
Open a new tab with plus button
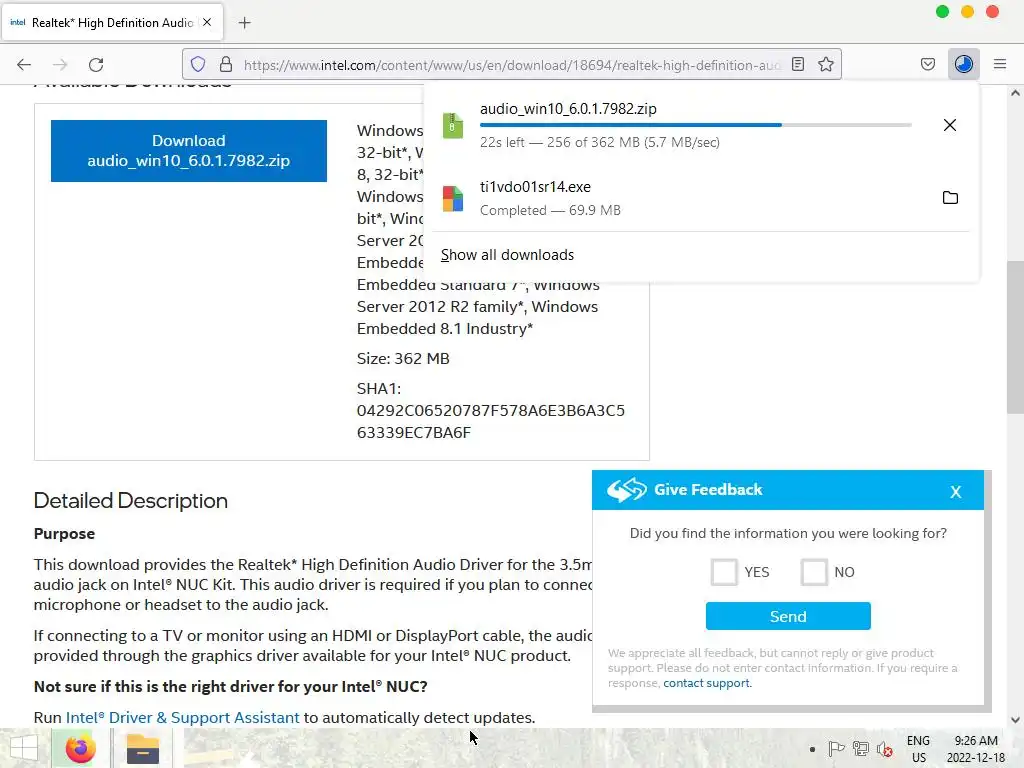click(x=244, y=23)
